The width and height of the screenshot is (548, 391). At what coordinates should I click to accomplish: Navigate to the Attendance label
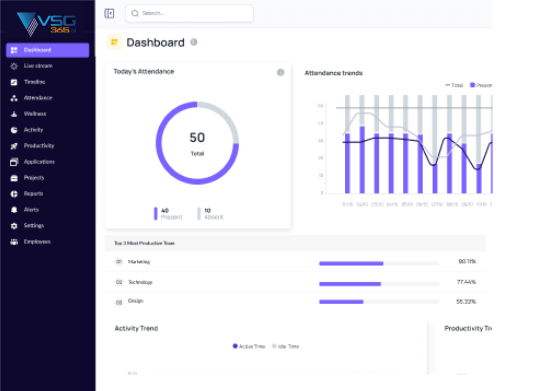coord(38,98)
